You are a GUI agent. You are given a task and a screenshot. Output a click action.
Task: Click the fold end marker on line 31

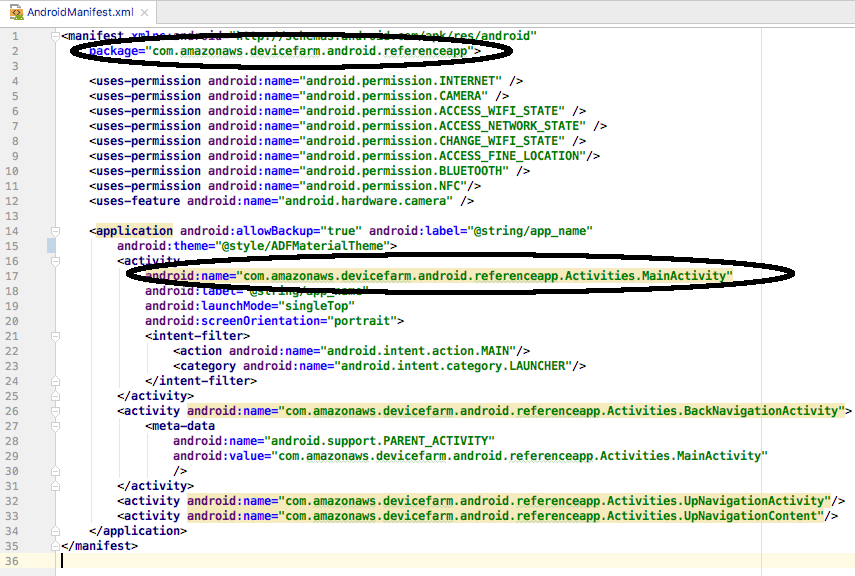(55, 486)
